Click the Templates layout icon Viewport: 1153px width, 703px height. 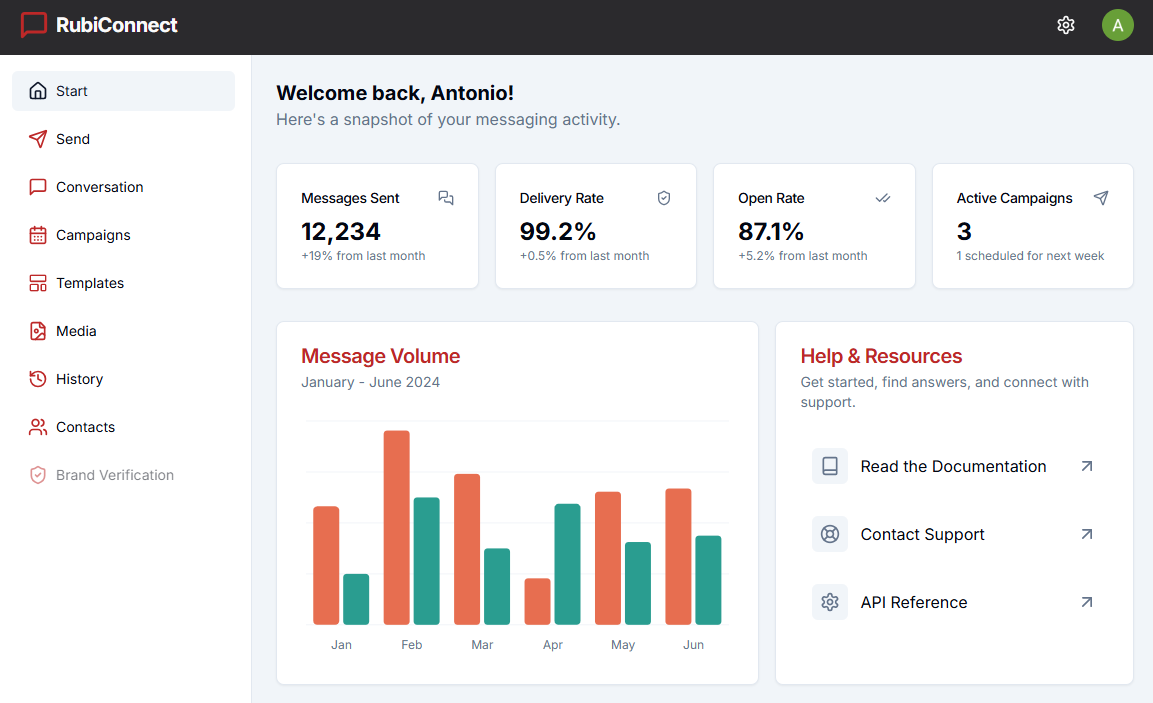38,283
